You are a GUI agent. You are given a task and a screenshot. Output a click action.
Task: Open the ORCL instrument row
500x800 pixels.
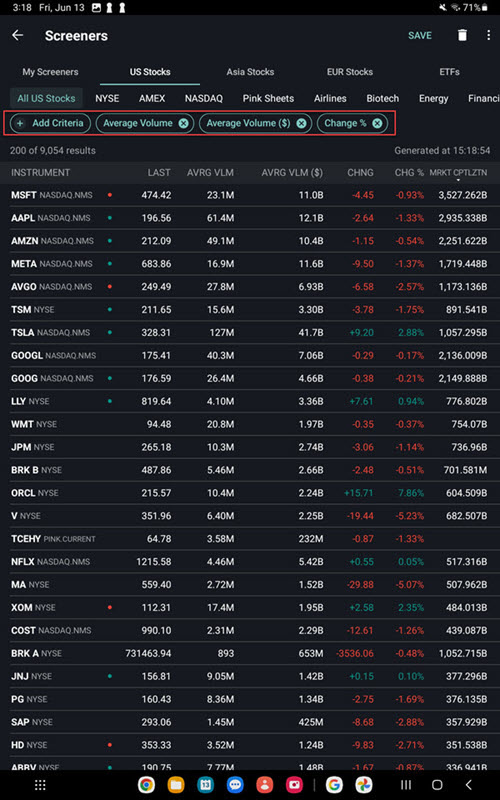click(x=249, y=493)
